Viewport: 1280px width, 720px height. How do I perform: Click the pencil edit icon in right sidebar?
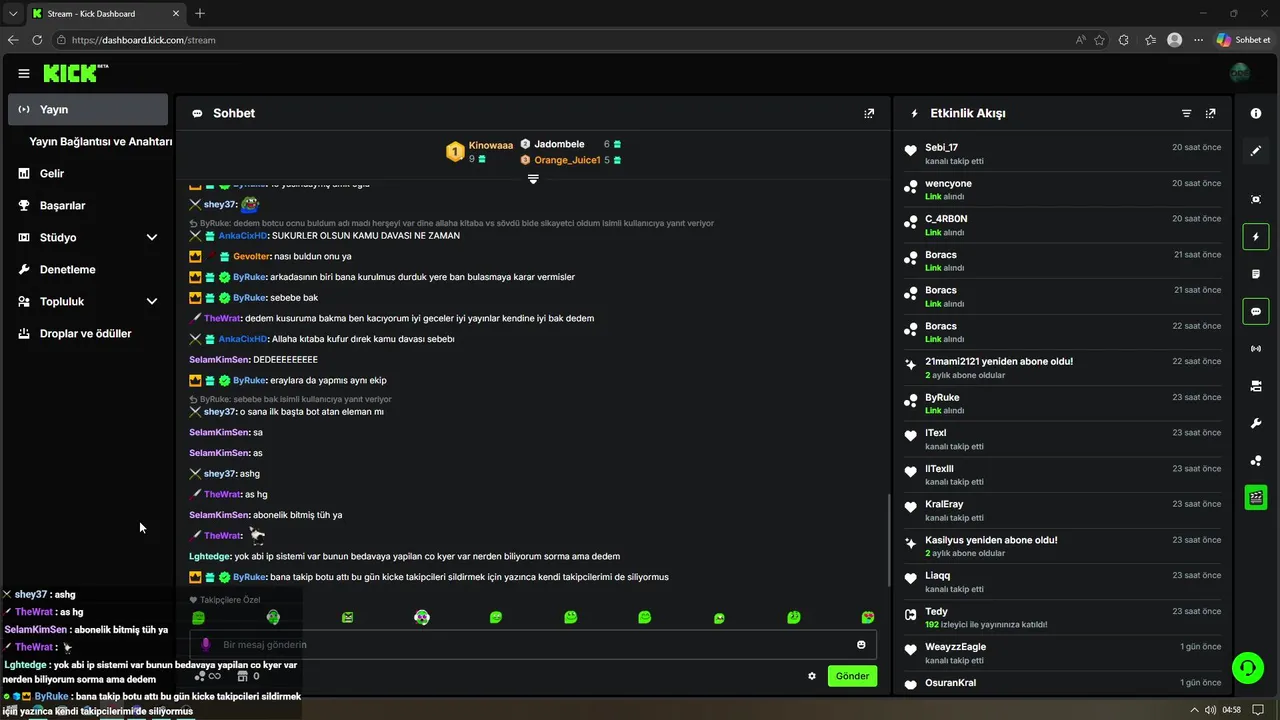(1256, 151)
